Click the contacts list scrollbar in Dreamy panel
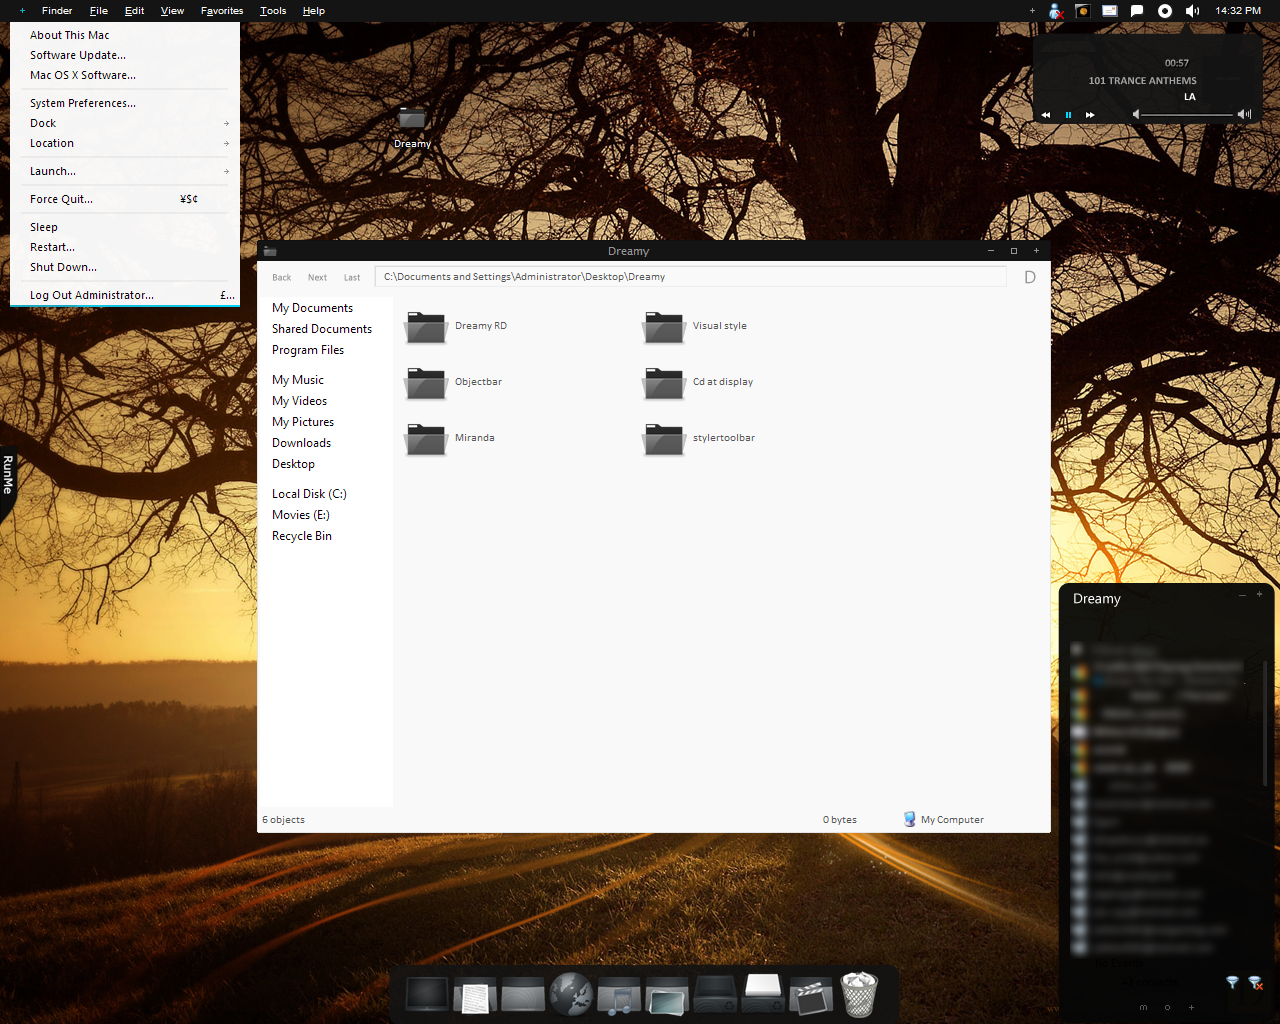This screenshot has width=1280, height=1024. [1265, 723]
